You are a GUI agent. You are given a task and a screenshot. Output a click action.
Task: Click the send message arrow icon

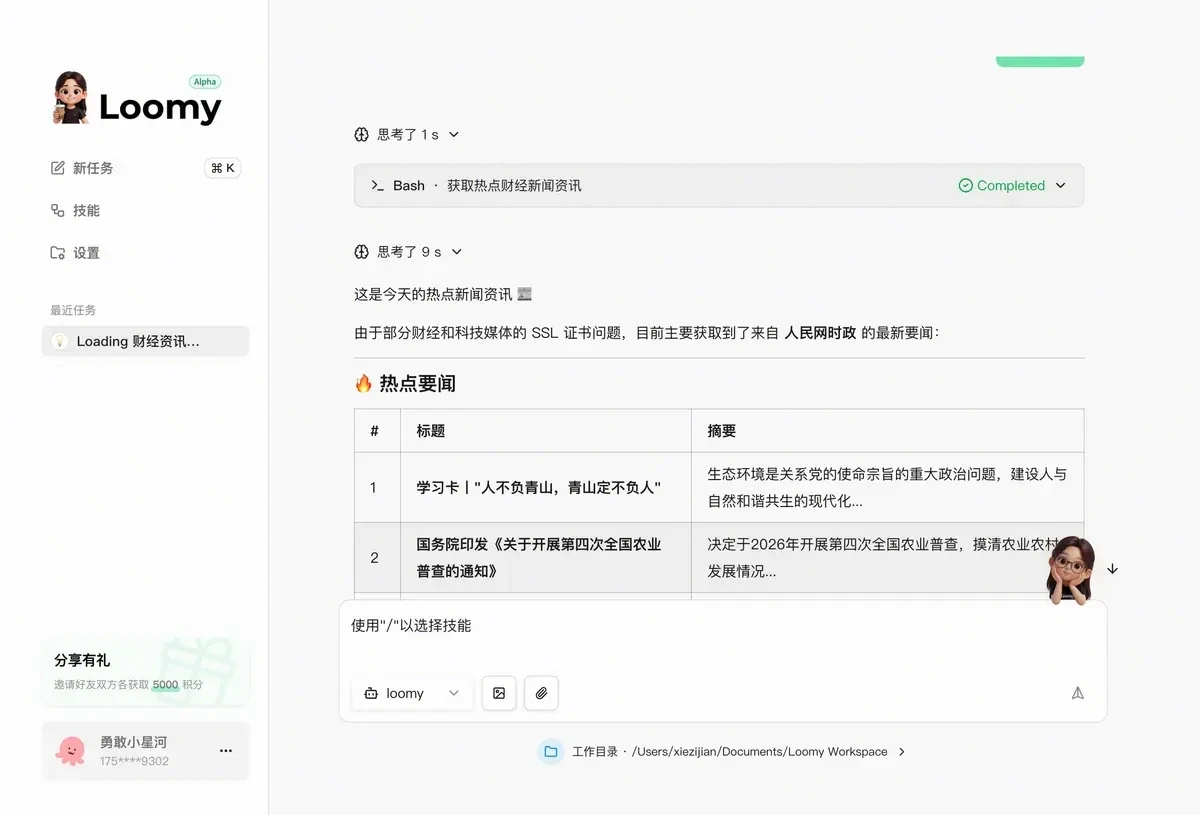tap(1078, 693)
